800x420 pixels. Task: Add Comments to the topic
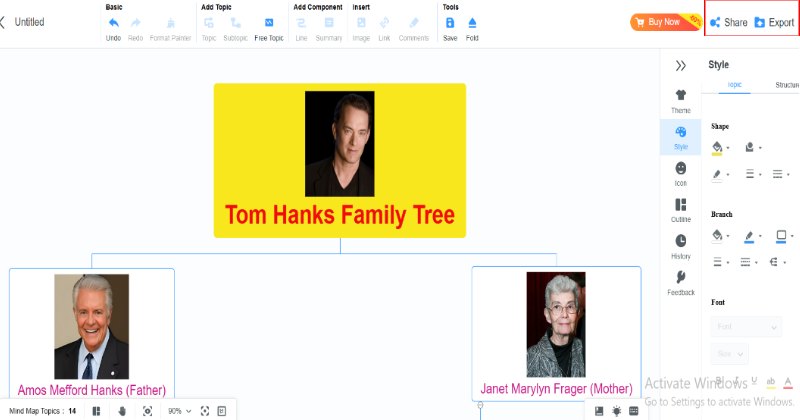414,23
